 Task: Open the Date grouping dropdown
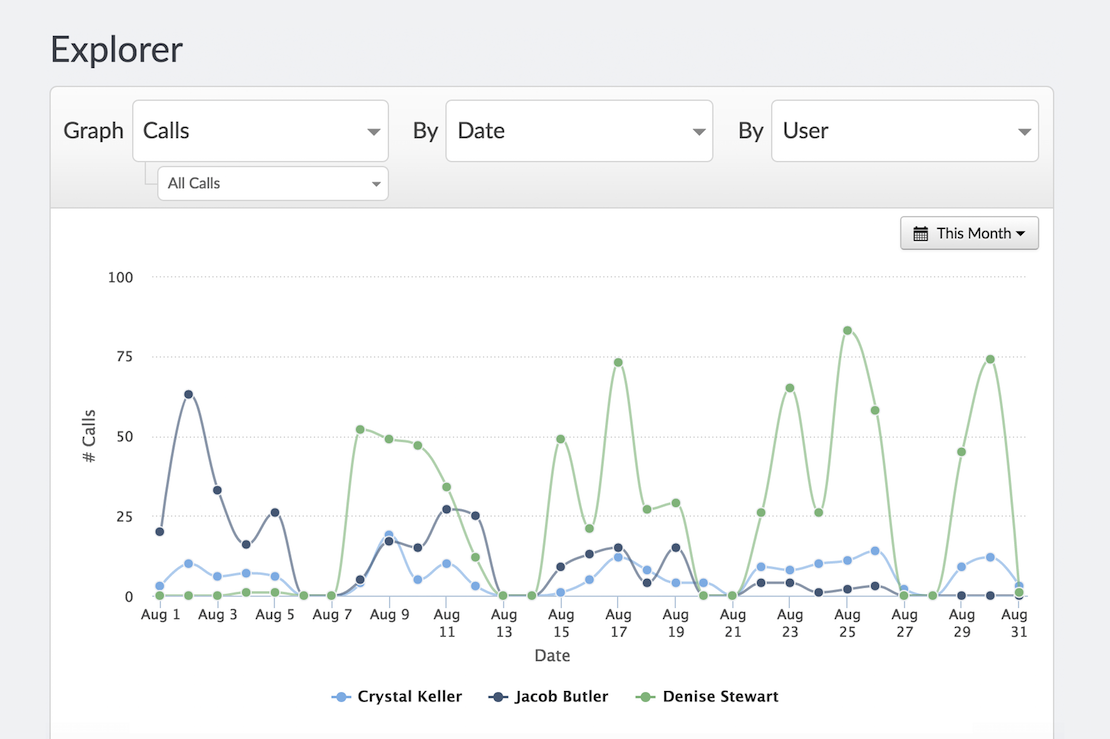[579, 131]
